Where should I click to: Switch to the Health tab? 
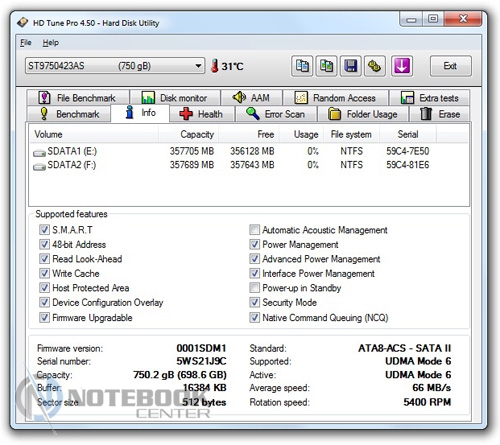tap(202, 114)
